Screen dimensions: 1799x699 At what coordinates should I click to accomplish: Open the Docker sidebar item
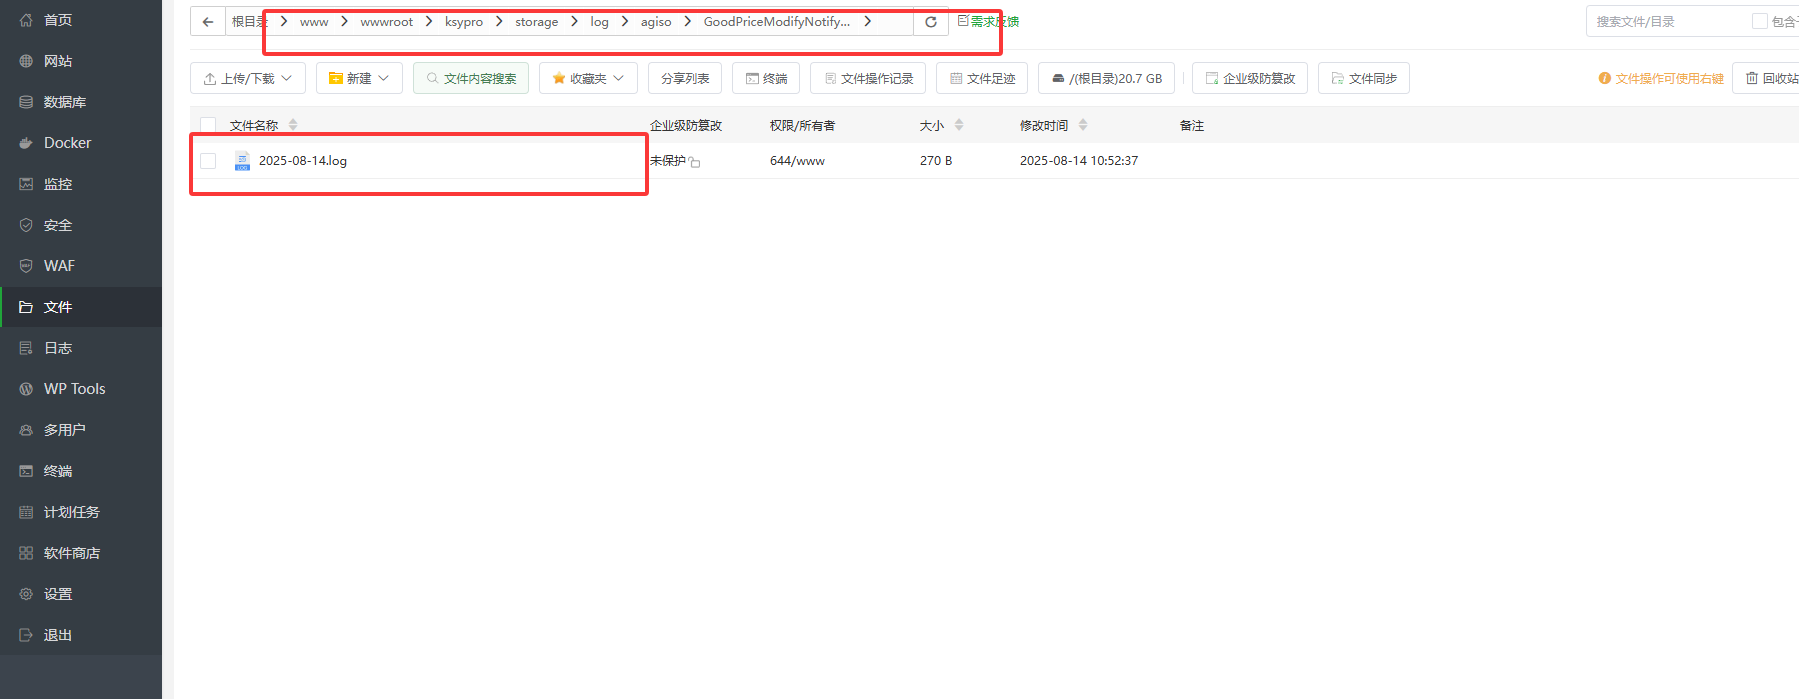pyautogui.click(x=67, y=143)
